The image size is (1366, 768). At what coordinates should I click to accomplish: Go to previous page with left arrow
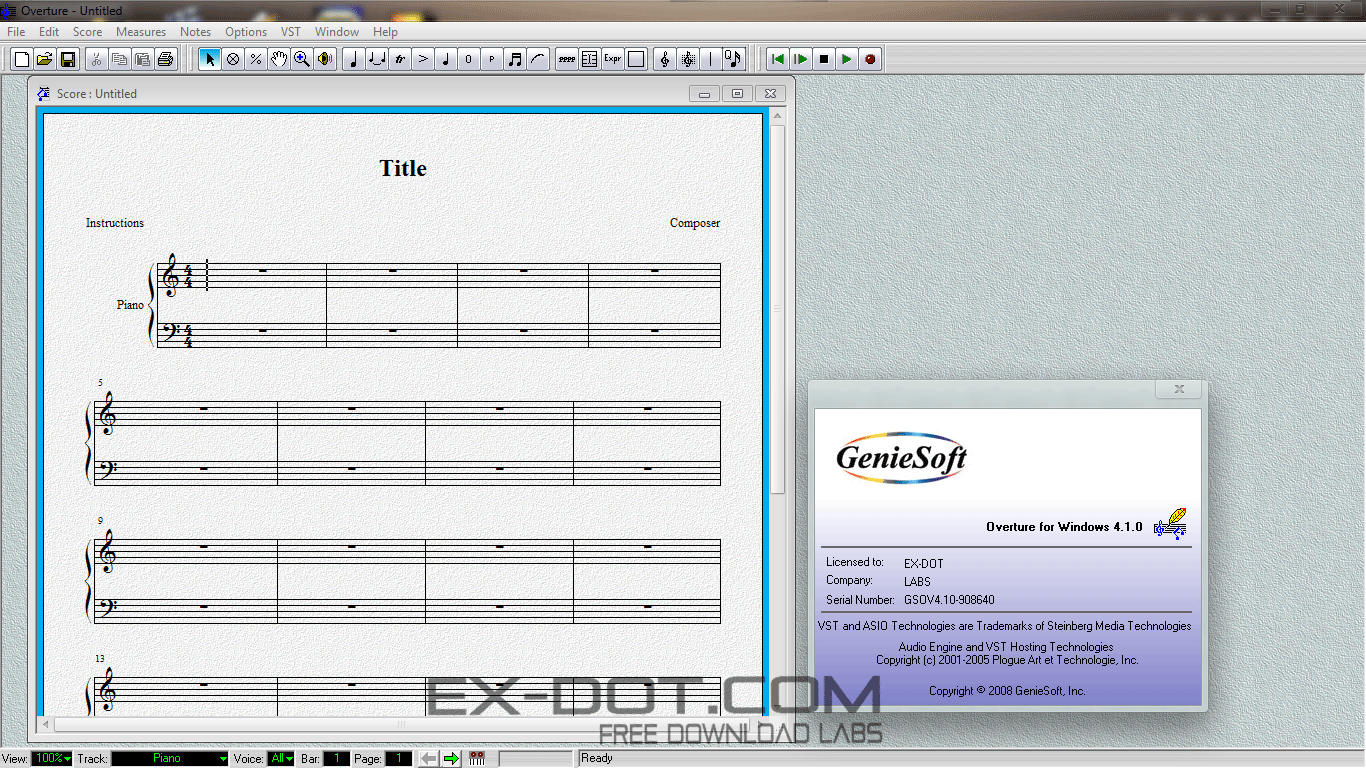428,759
